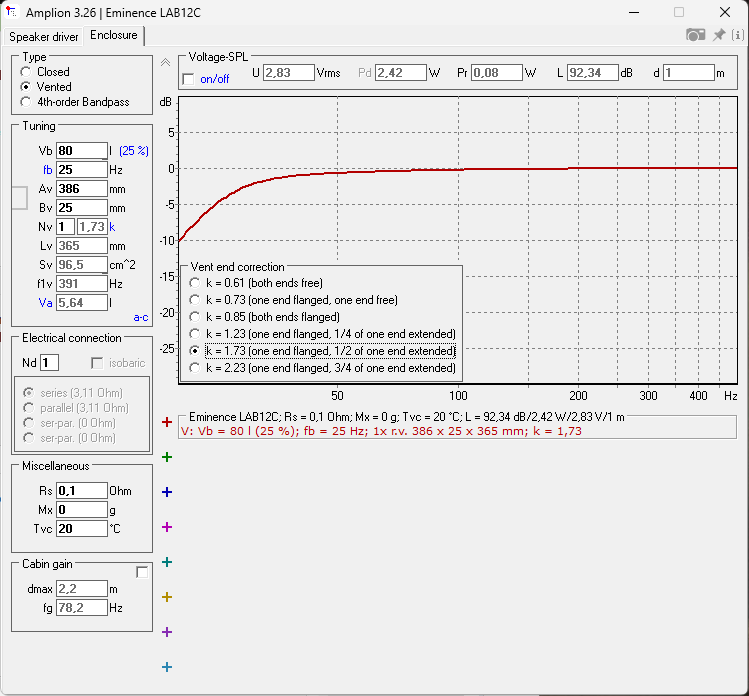Screen dimensions: 749x696
Task: Click the Sv vent area field 96,5
Action: point(82,265)
